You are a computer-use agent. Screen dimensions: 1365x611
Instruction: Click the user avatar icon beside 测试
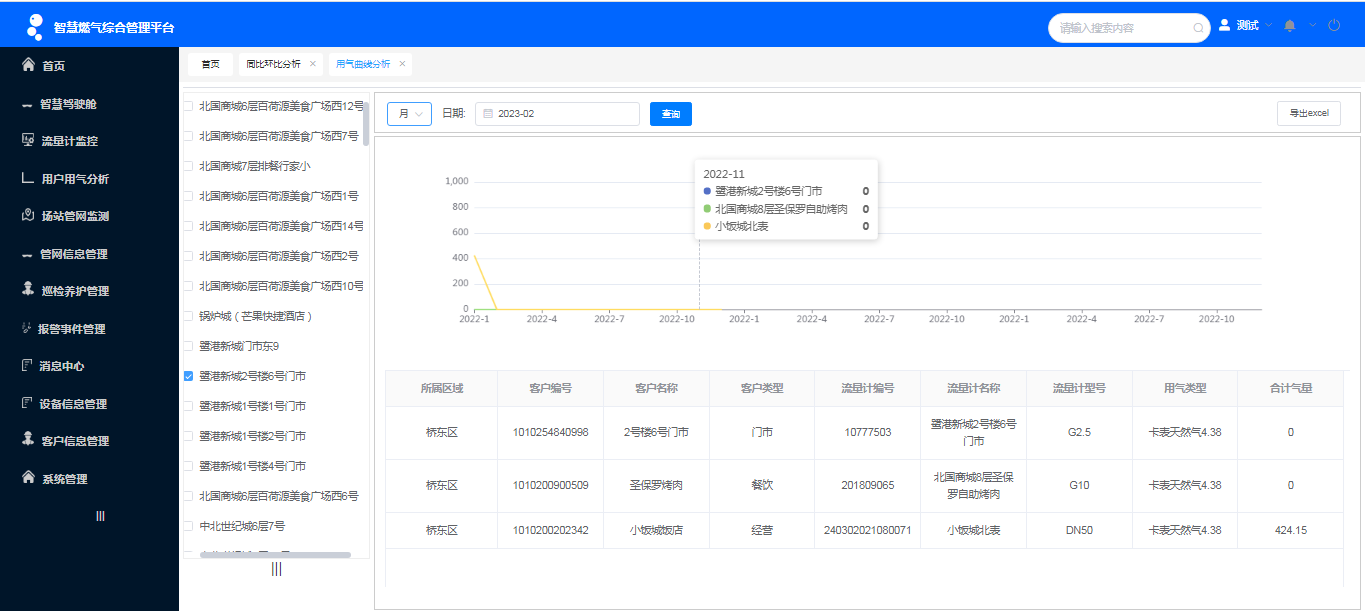(1224, 25)
